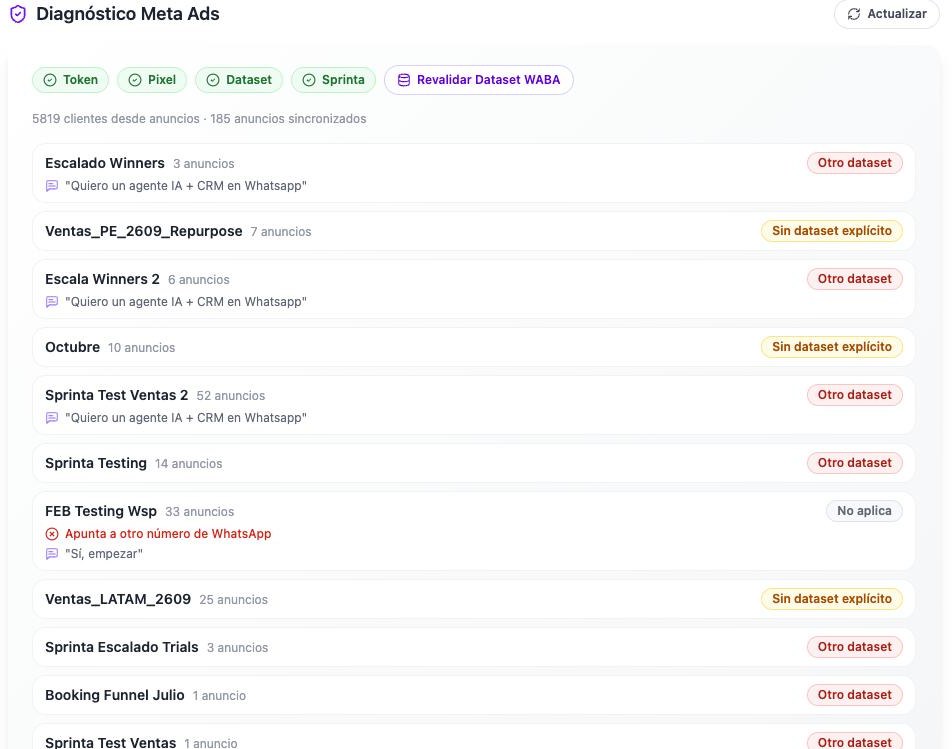Click Otro dataset badge on Escala Winners 2
Viewport: 952px width, 749px height.
pos(854,279)
